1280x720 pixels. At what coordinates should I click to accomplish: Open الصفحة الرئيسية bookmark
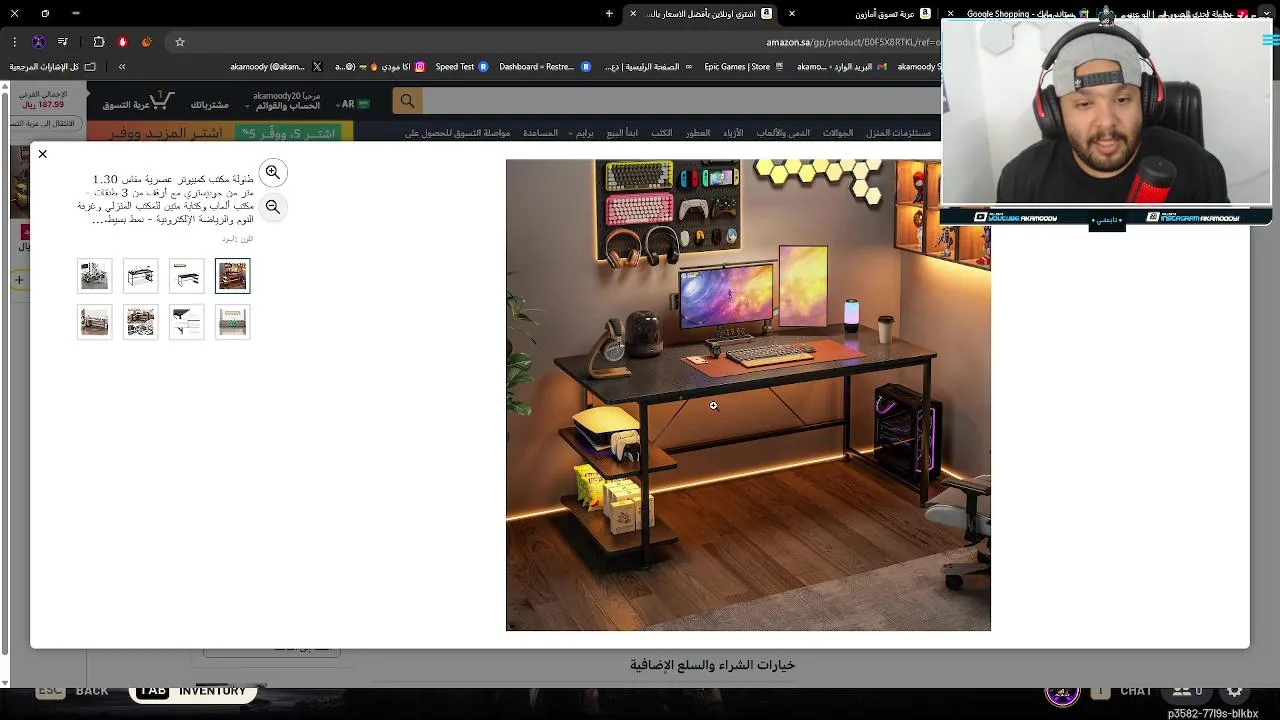649,67
